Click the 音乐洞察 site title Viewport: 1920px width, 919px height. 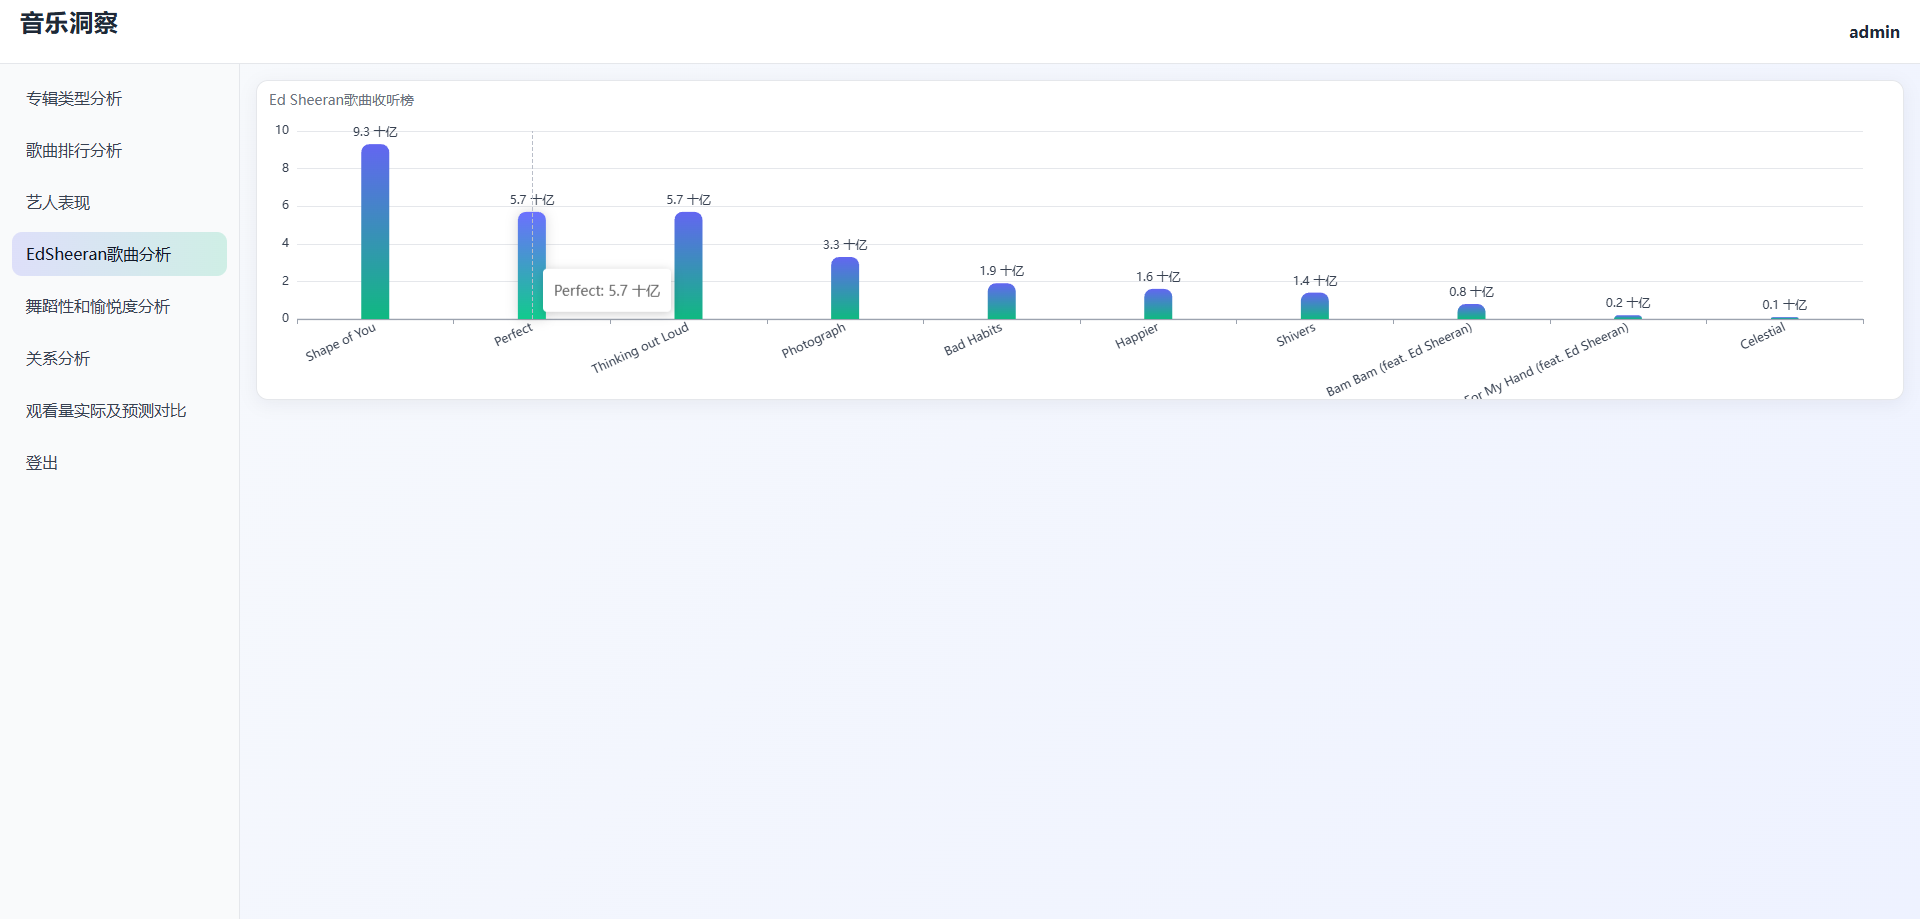point(69,23)
